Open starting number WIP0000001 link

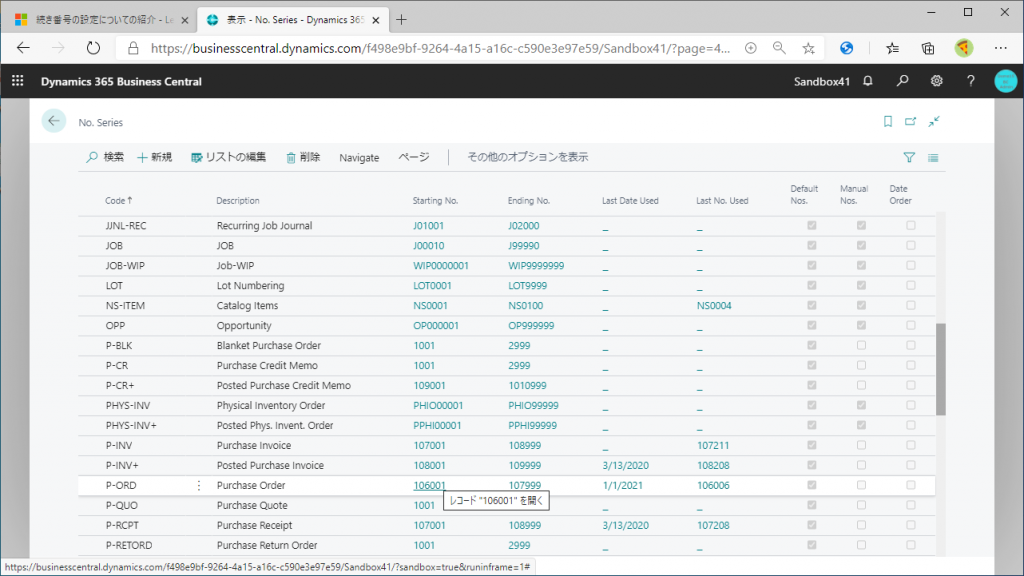[441, 266]
